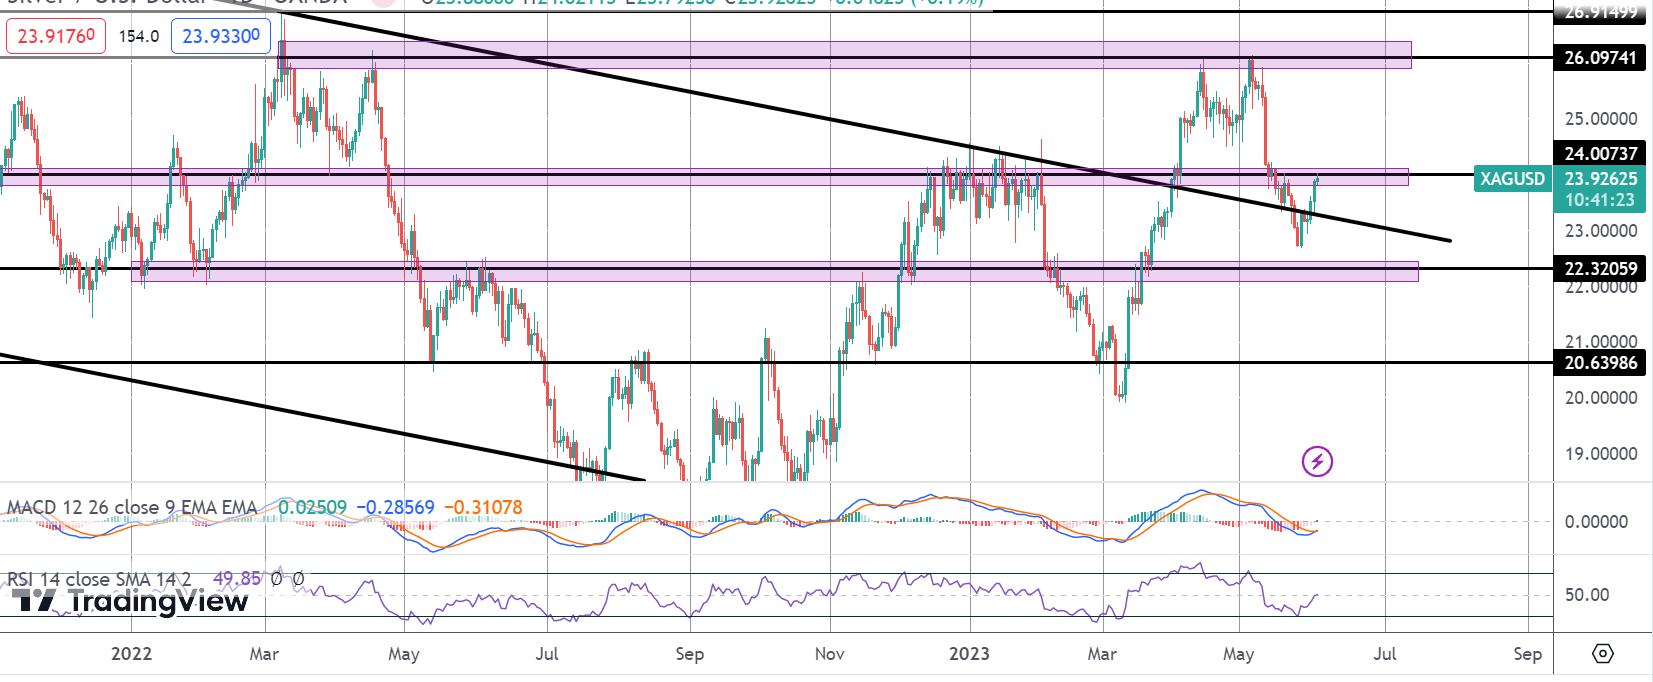The width and height of the screenshot is (1653, 682).
Task: Select the MACD 12 26 close indicator legend
Action: coord(132,507)
